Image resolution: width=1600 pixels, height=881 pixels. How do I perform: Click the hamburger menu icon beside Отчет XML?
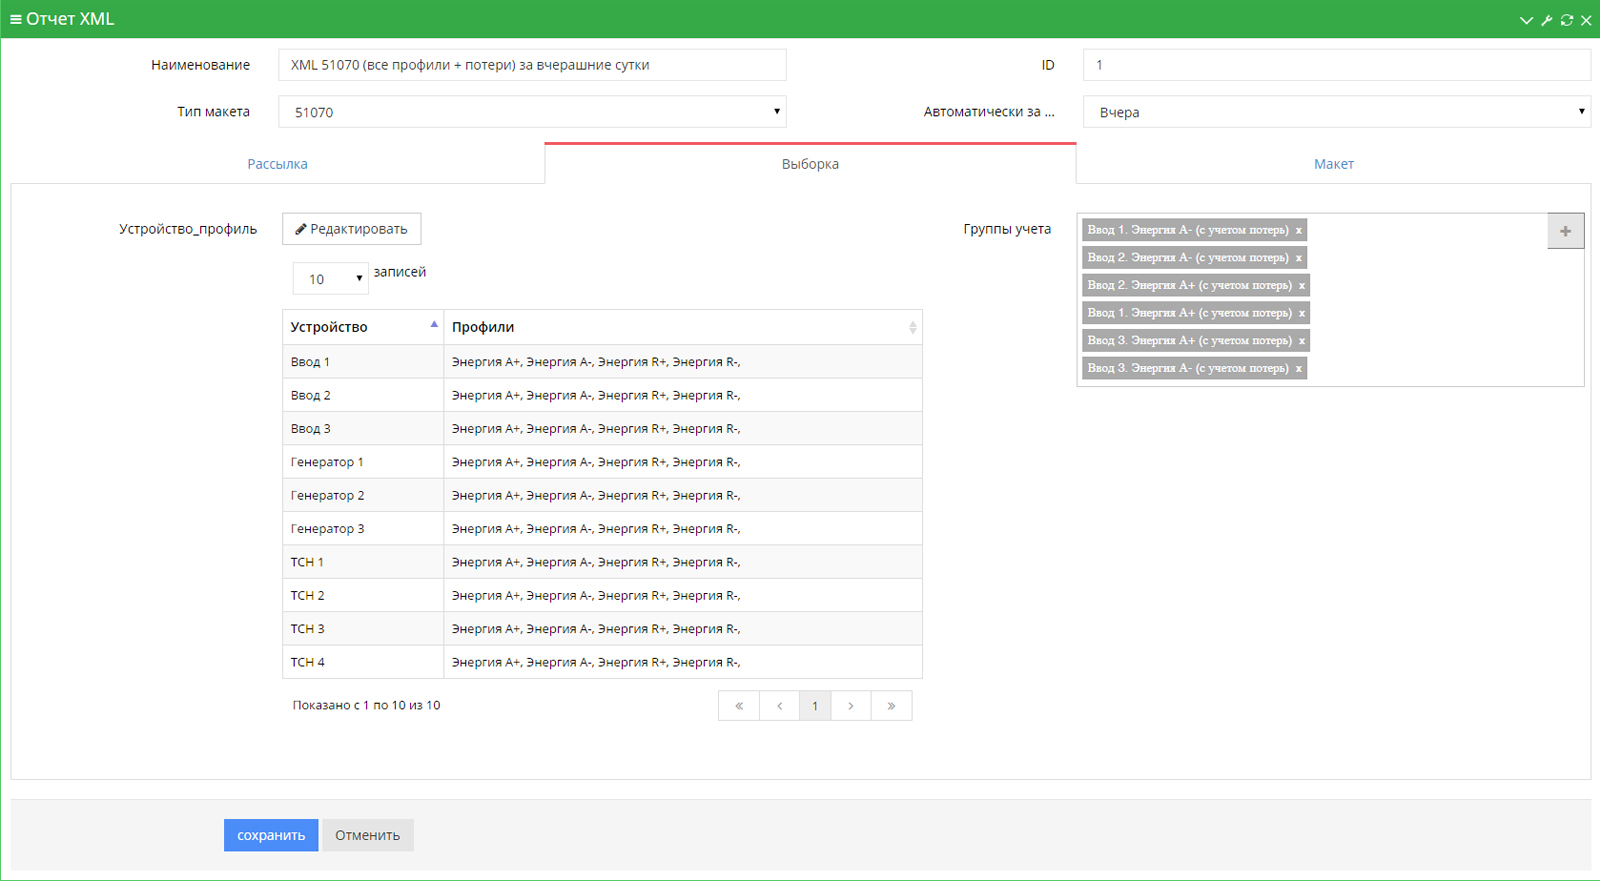point(15,19)
